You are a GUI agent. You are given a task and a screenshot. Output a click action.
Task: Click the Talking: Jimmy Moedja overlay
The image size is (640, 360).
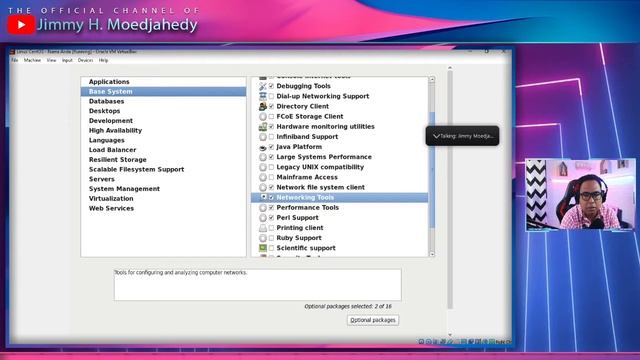(x=462, y=136)
